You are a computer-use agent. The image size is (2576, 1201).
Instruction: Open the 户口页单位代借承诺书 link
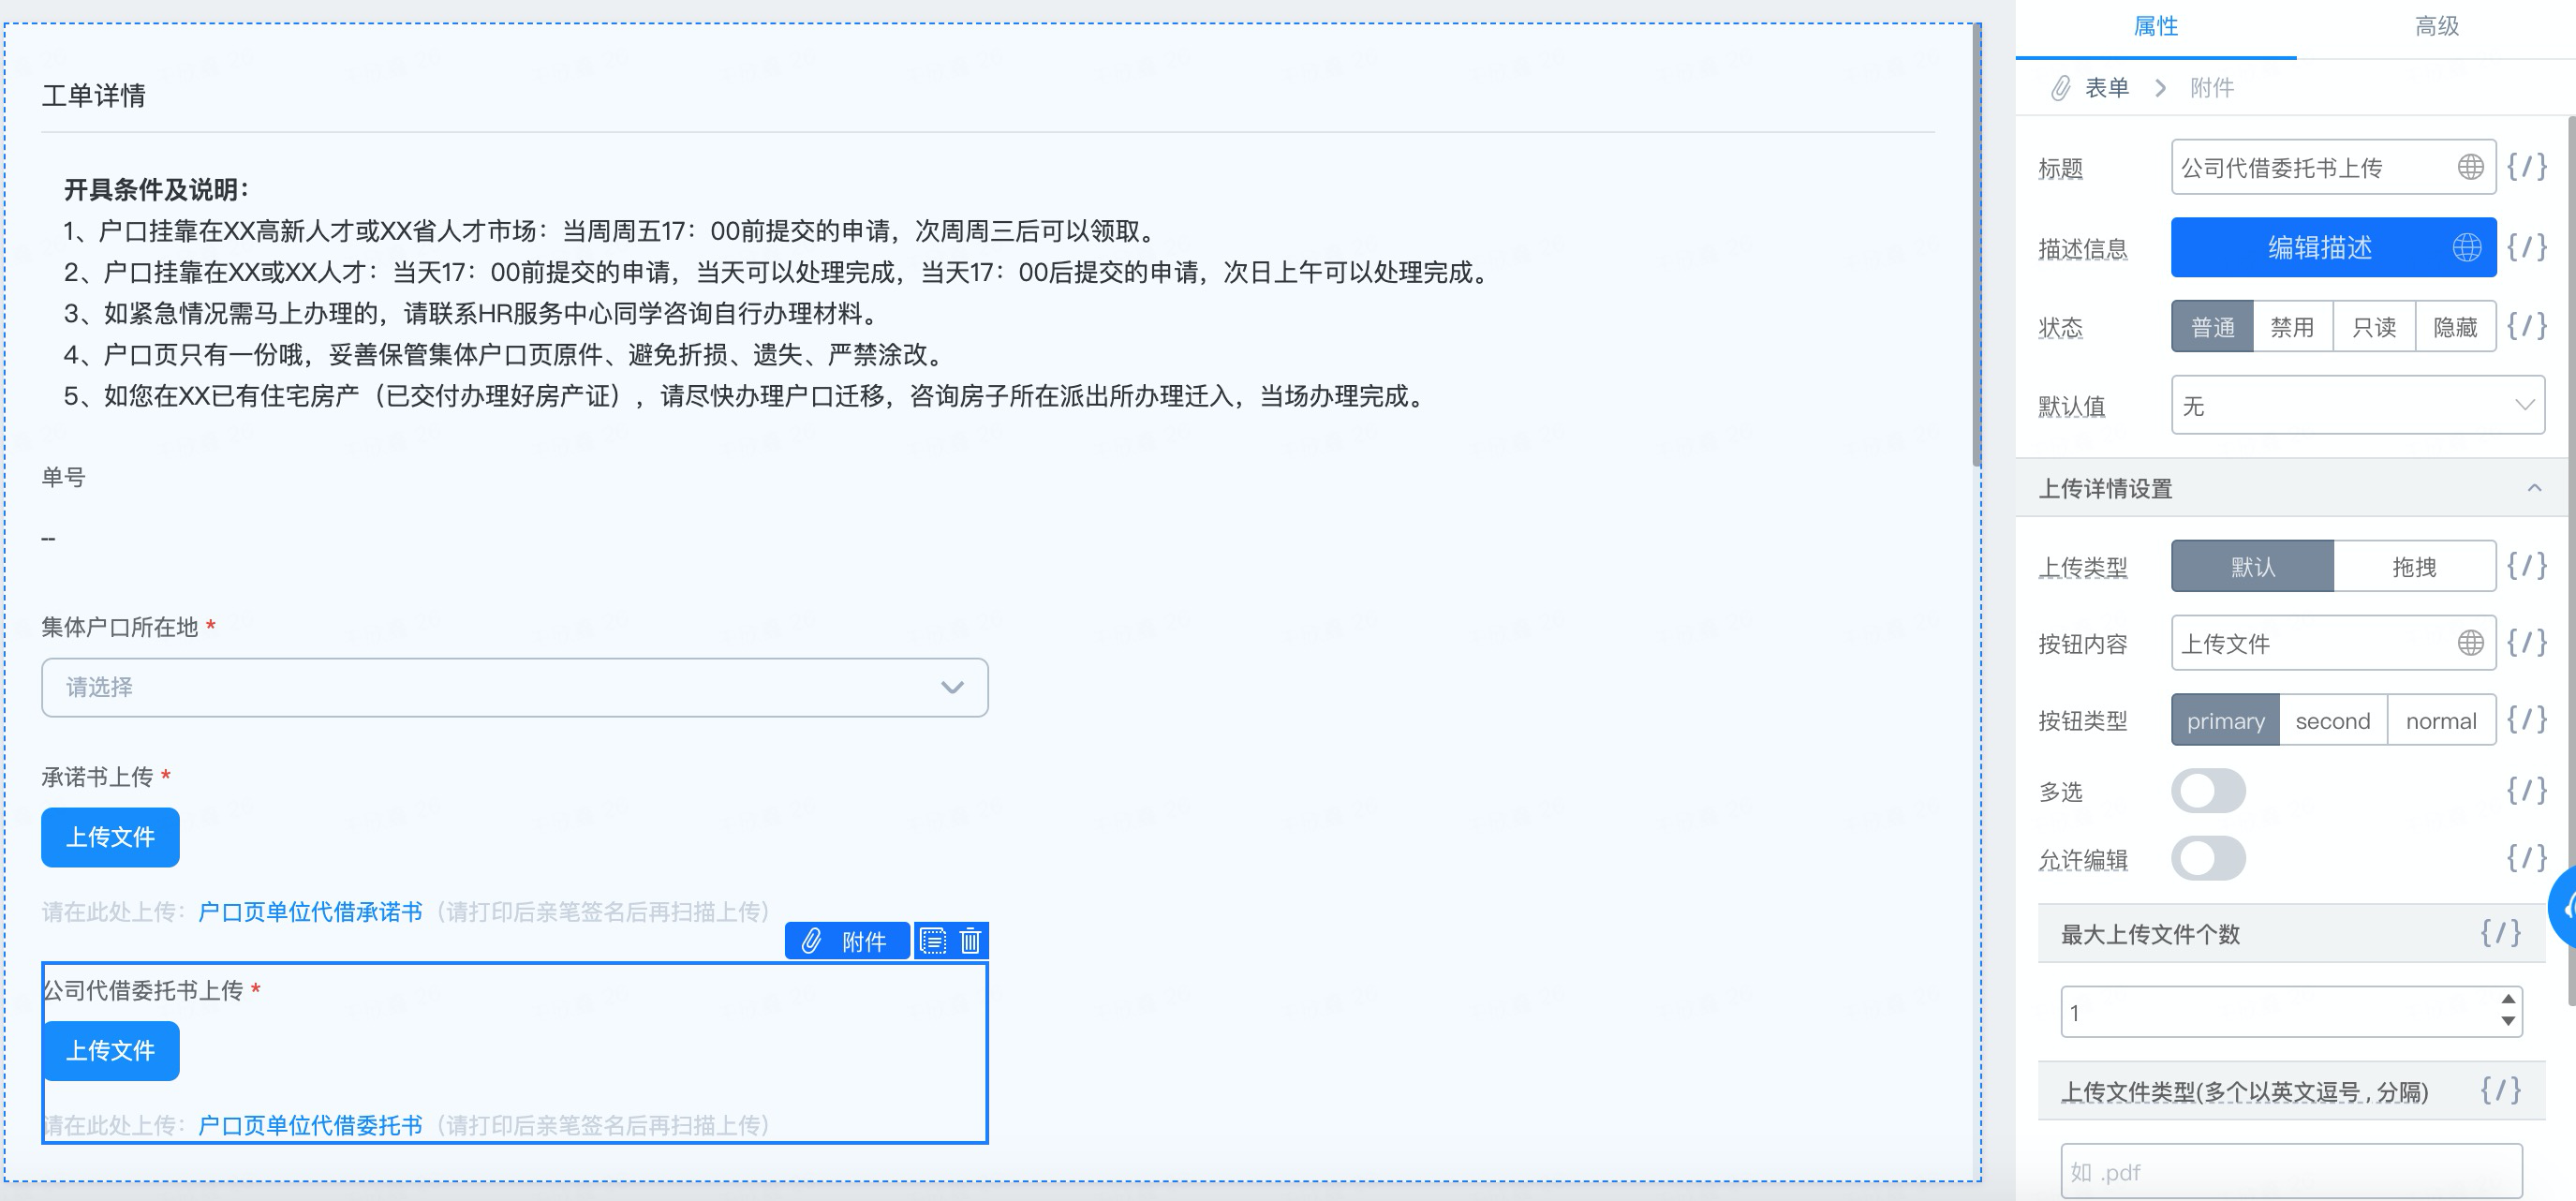[x=310, y=911]
